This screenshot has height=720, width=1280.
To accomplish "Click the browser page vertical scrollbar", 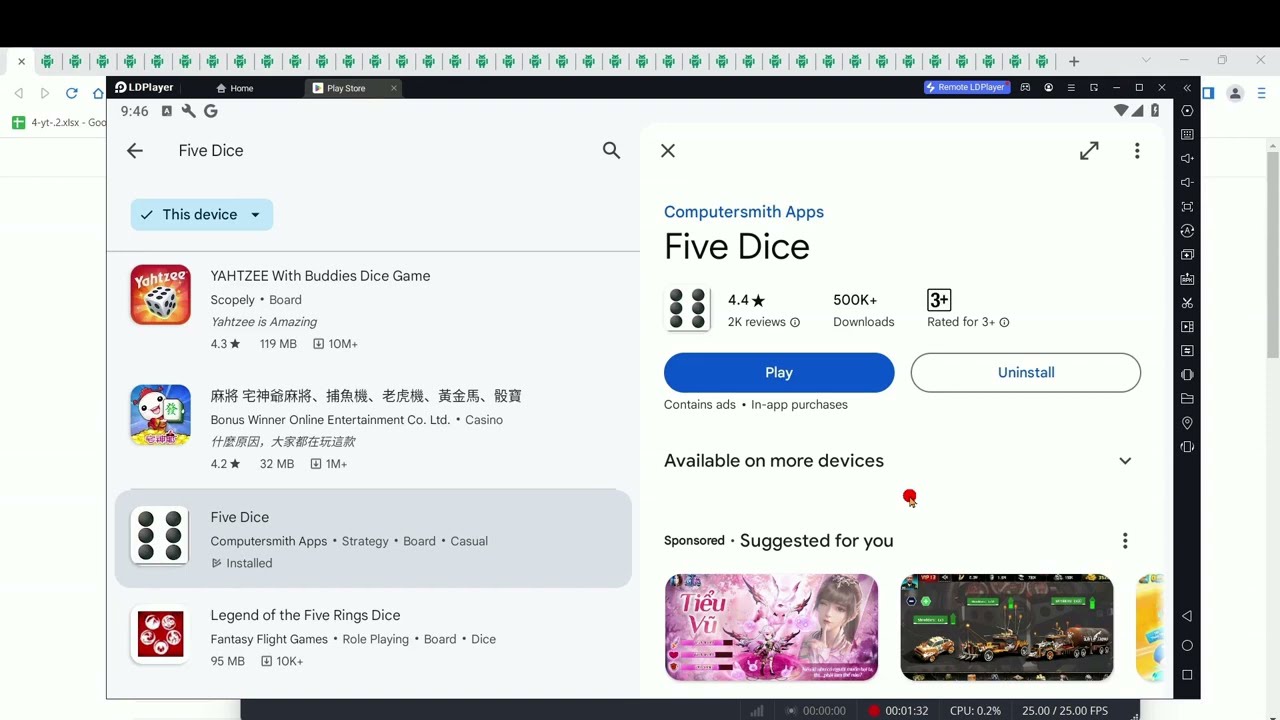I will click(x=1272, y=254).
